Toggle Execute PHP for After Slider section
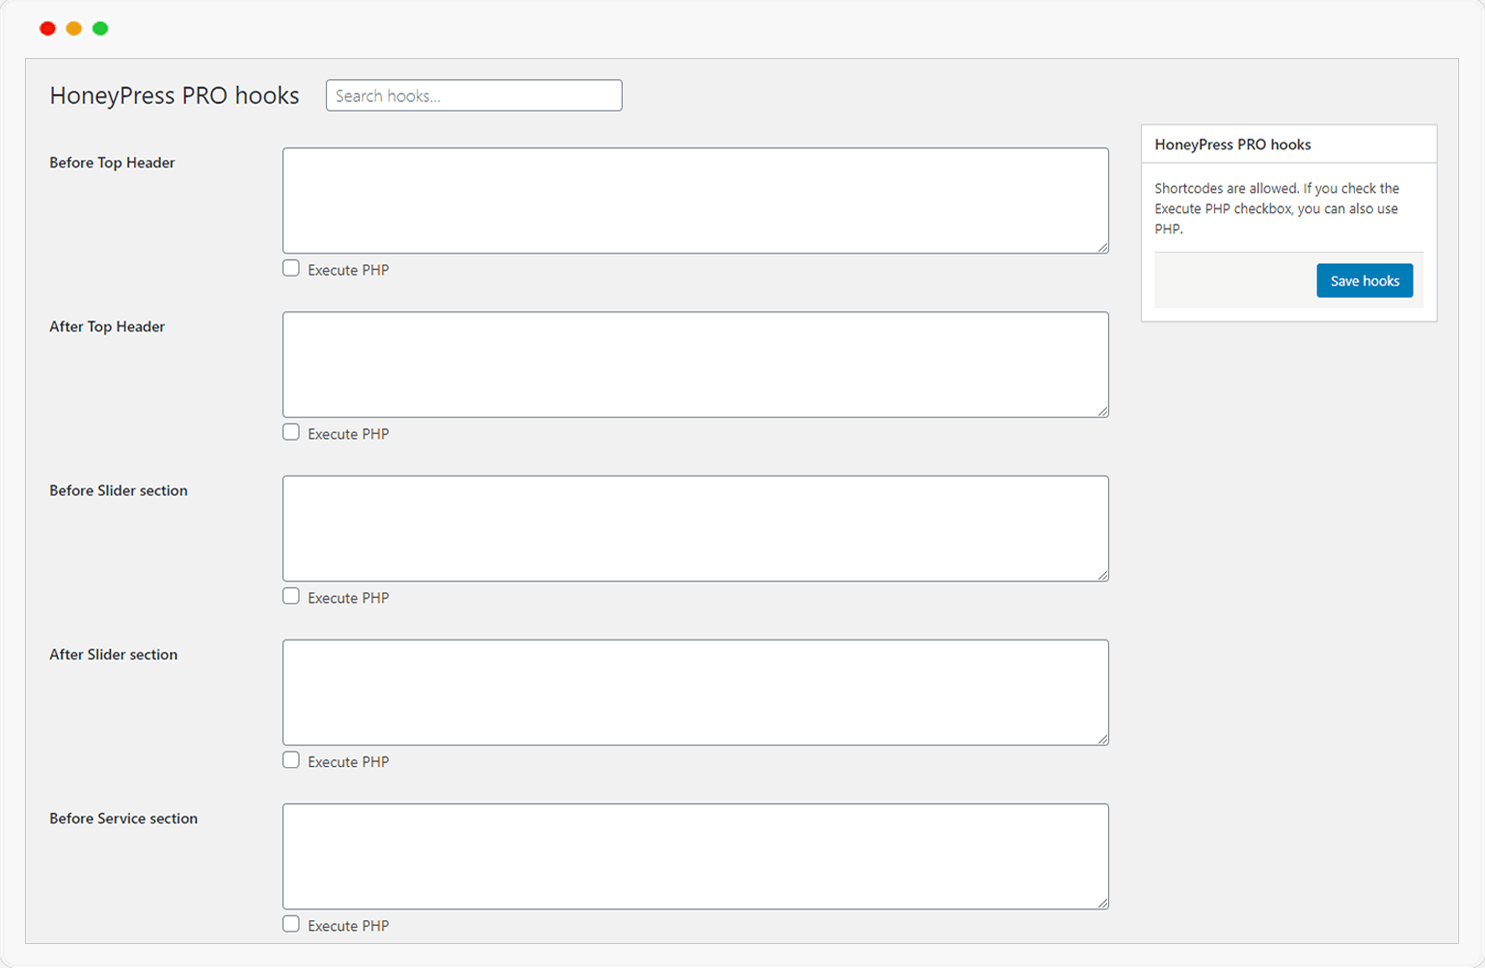 click(291, 760)
